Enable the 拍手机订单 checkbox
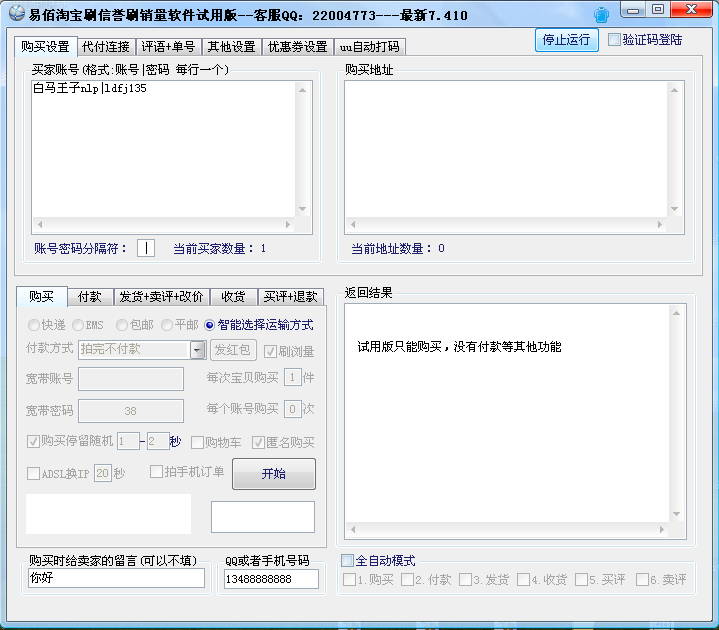This screenshot has width=719, height=630. [156, 471]
